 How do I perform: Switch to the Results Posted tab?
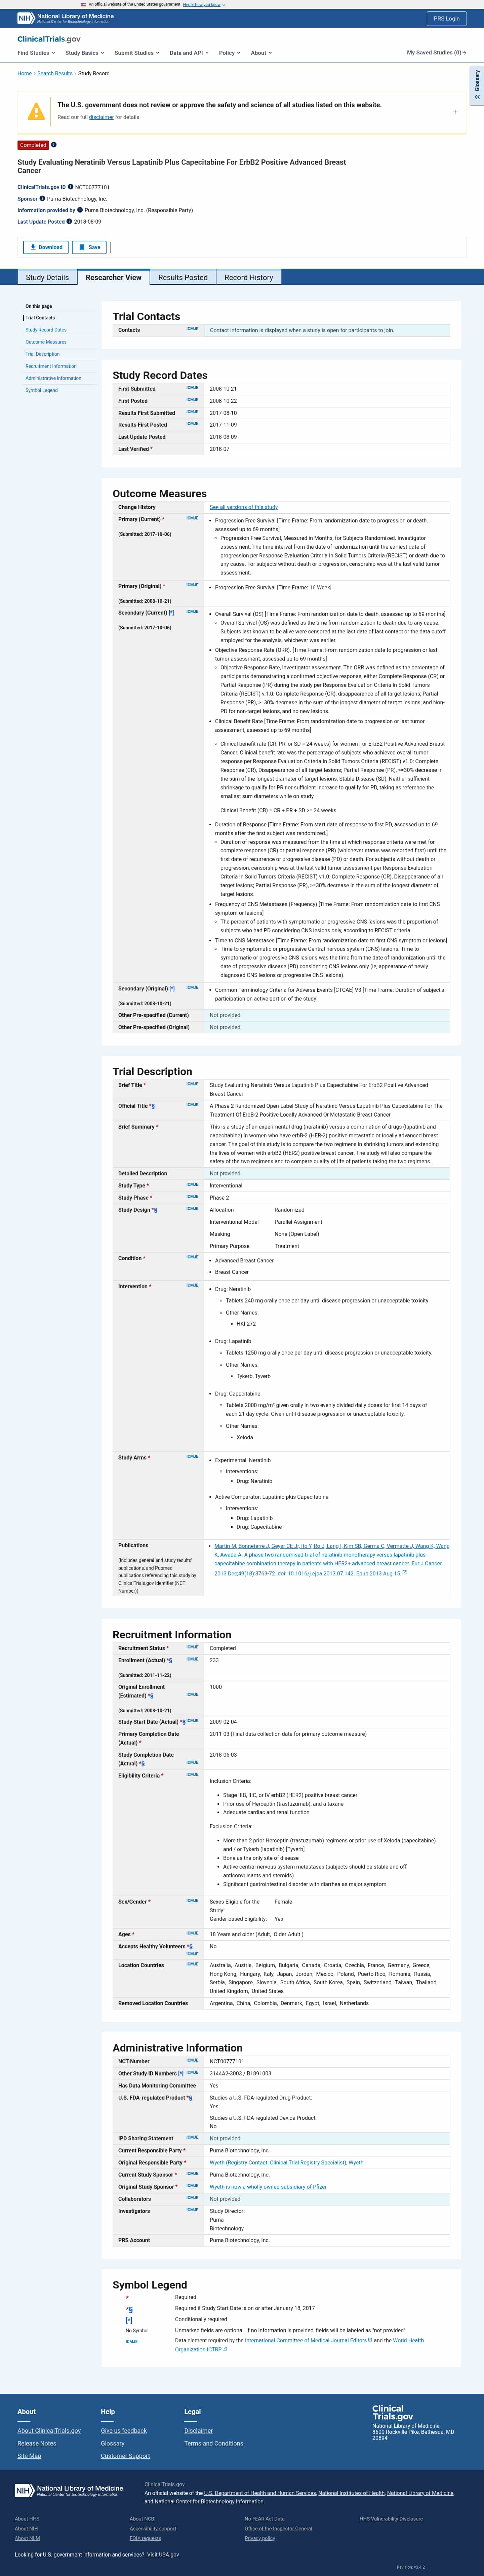click(x=183, y=277)
